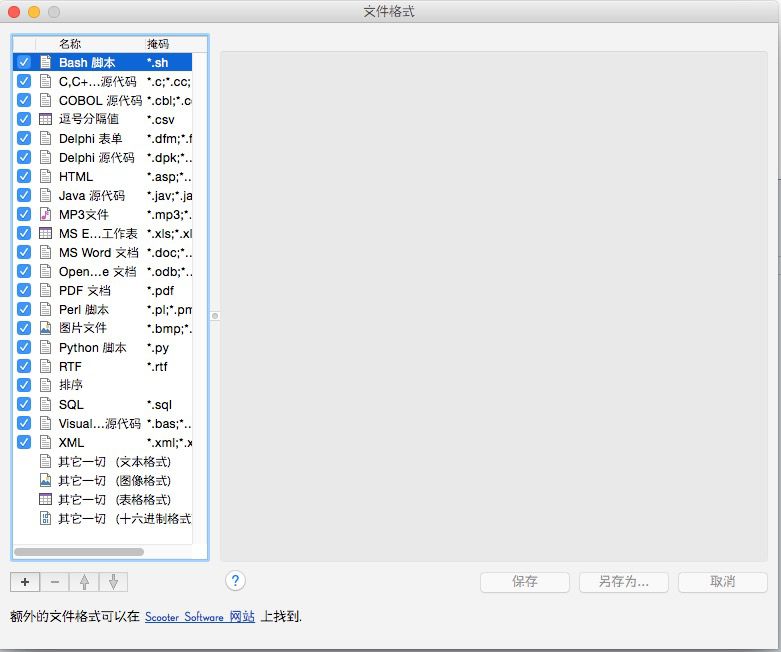This screenshot has height=652, width=781.
Task: Click the 图片文件 picture icon
Action: coord(45,328)
